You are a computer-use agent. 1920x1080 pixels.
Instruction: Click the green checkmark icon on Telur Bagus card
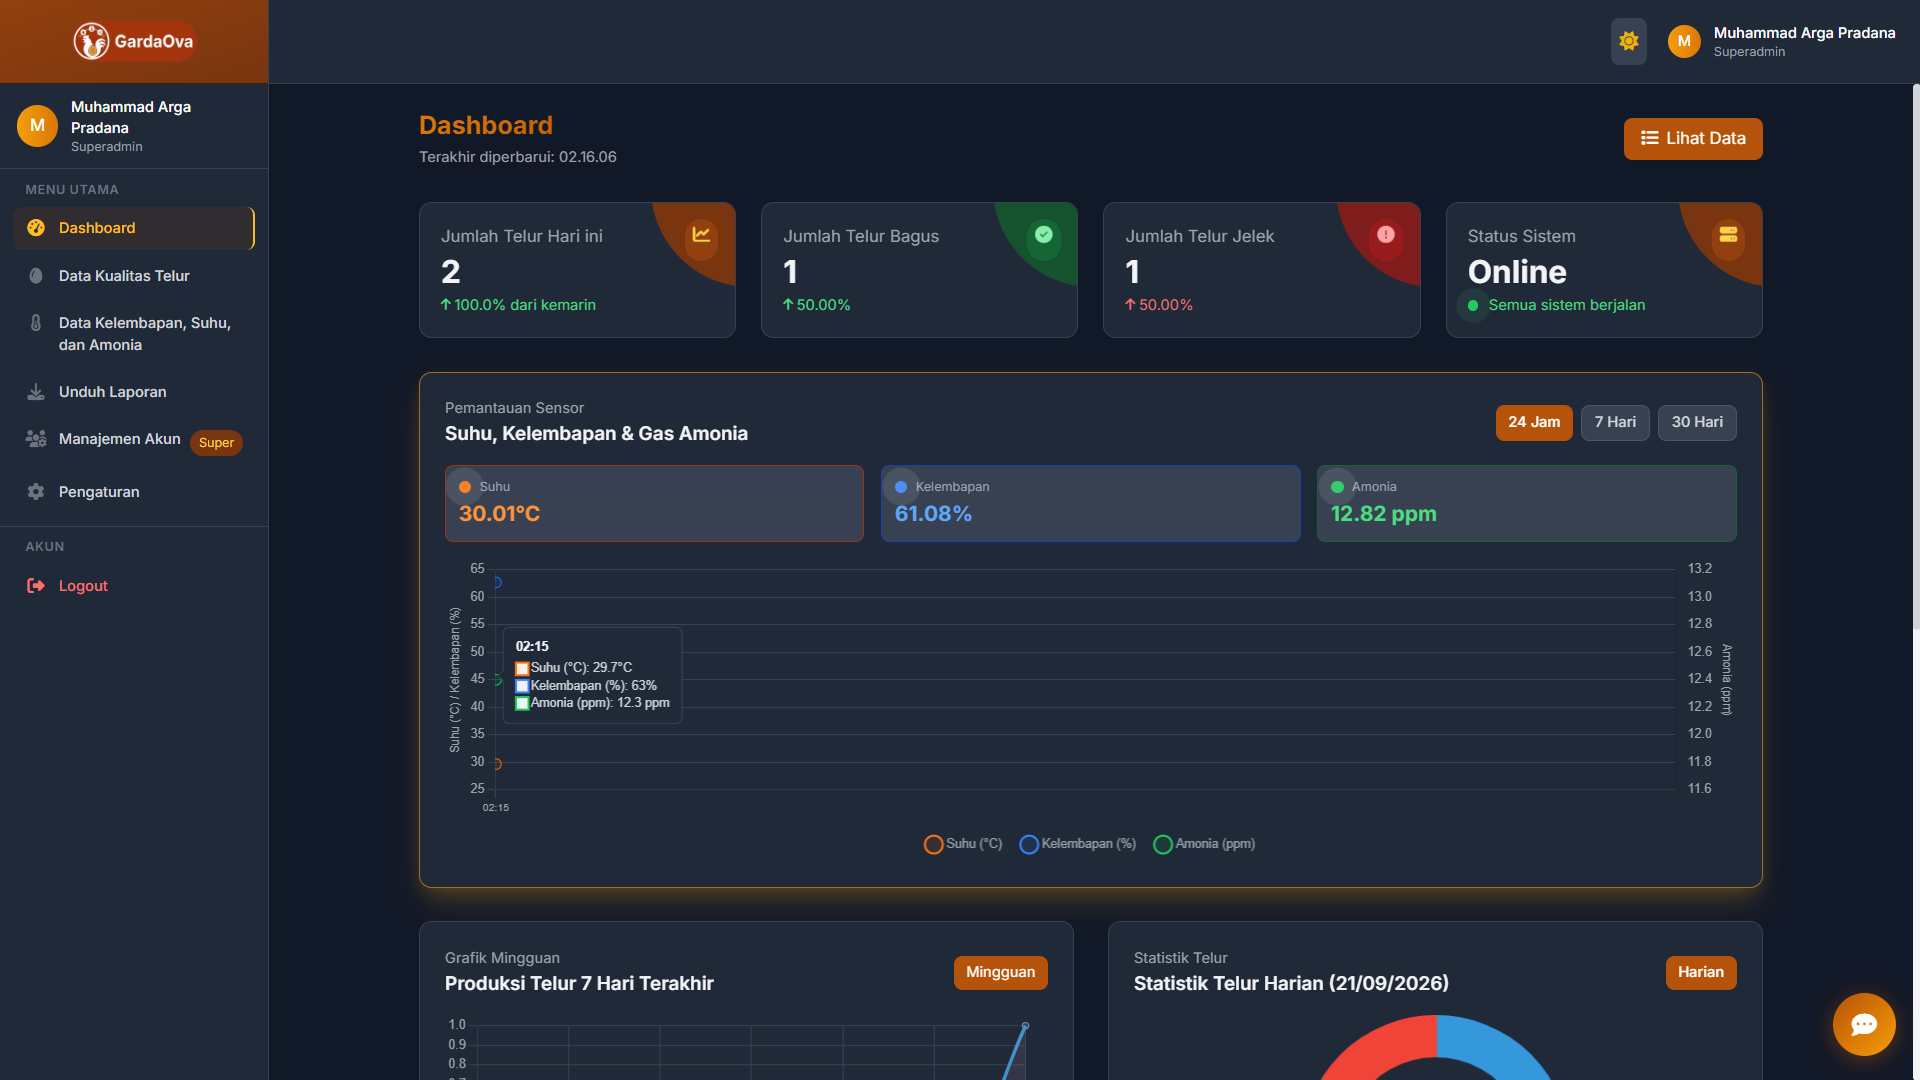click(x=1043, y=235)
